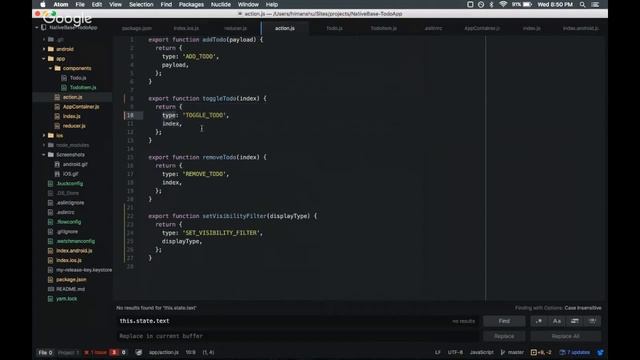Toggle the whole-word search option button
Viewport: 640px width, 360px height.
pyautogui.click(x=592, y=321)
